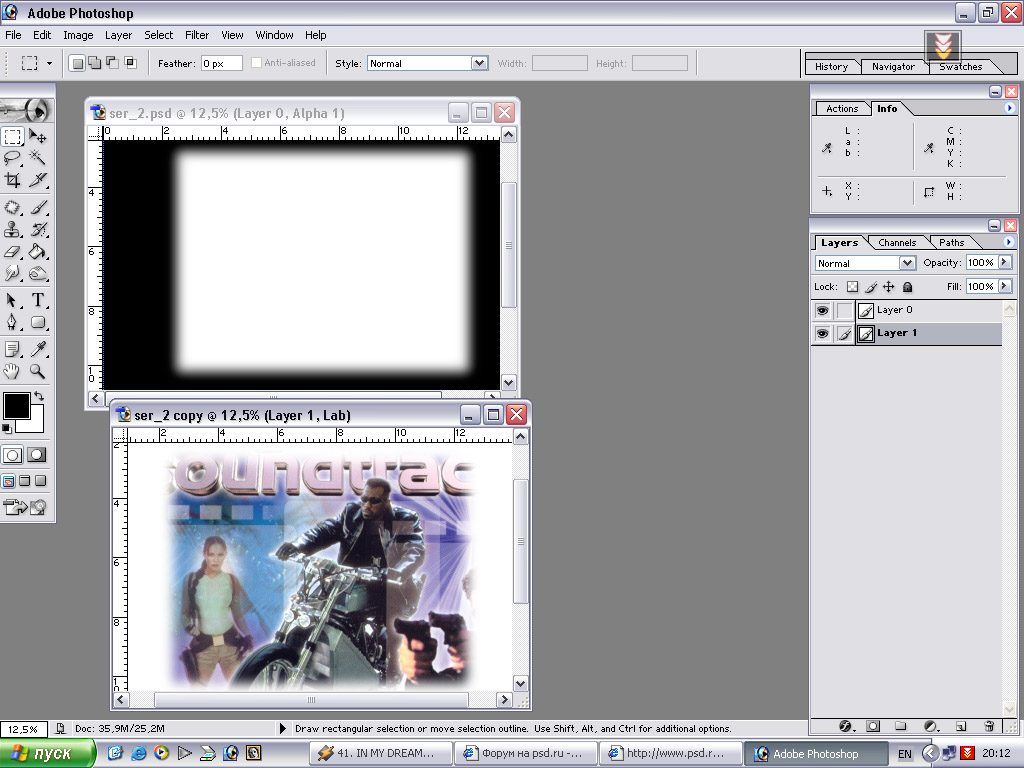Viewport: 1024px width, 768px height.
Task: Select the Brush tool
Action: [37, 208]
